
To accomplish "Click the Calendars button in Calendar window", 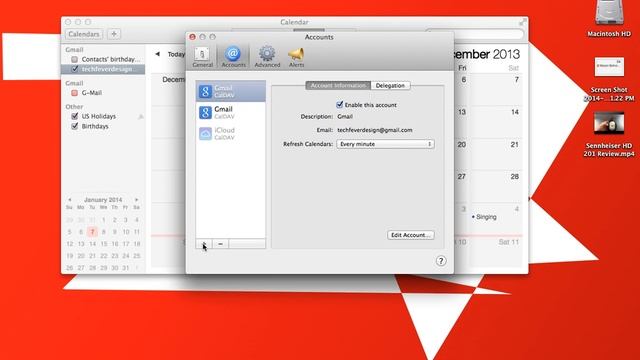I will (84, 34).
